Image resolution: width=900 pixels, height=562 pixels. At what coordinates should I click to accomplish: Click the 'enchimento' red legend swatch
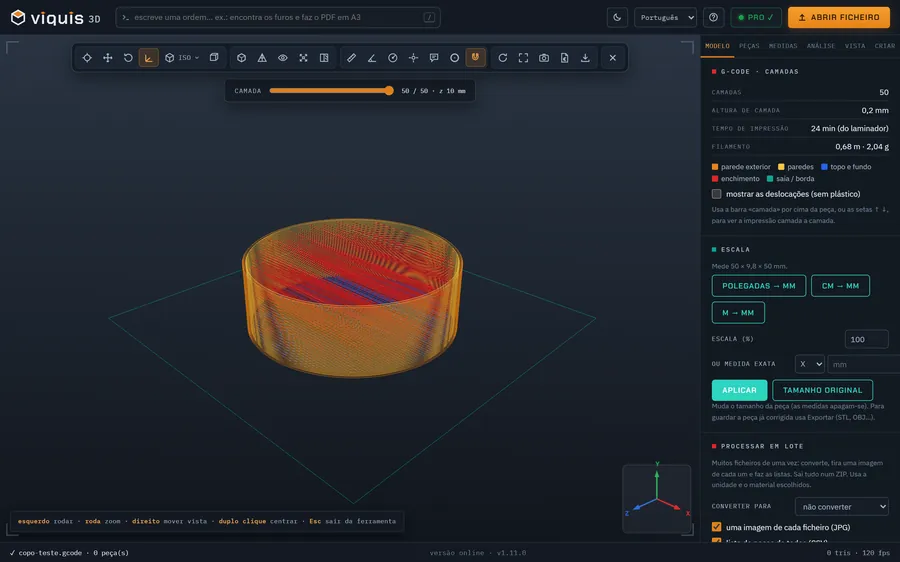(x=715, y=179)
